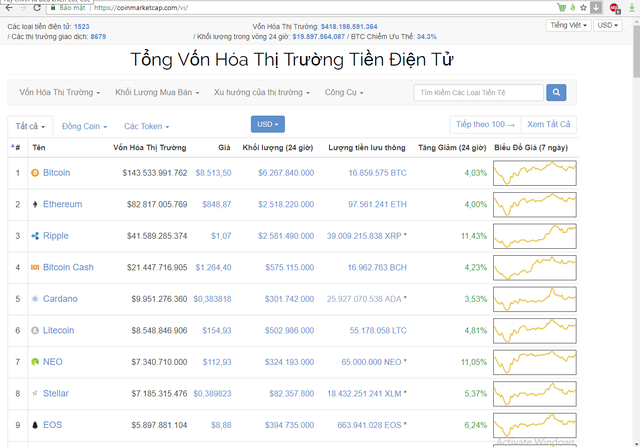Expand Xu hướng của thị trường menu
640x447 pixels.
(262, 92)
